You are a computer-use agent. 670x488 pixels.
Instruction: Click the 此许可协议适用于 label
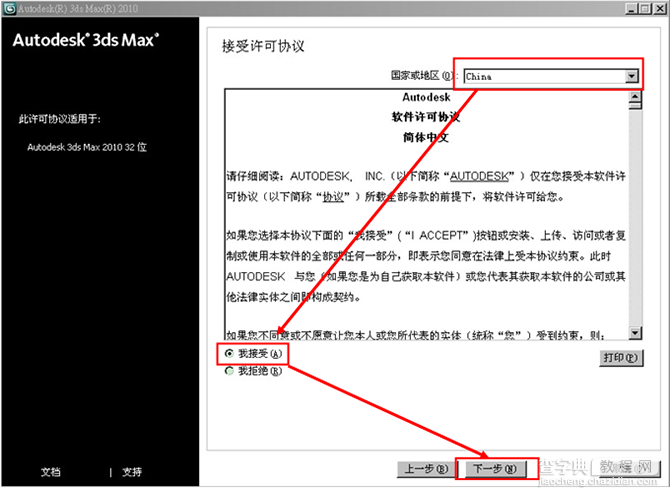(59, 119)
